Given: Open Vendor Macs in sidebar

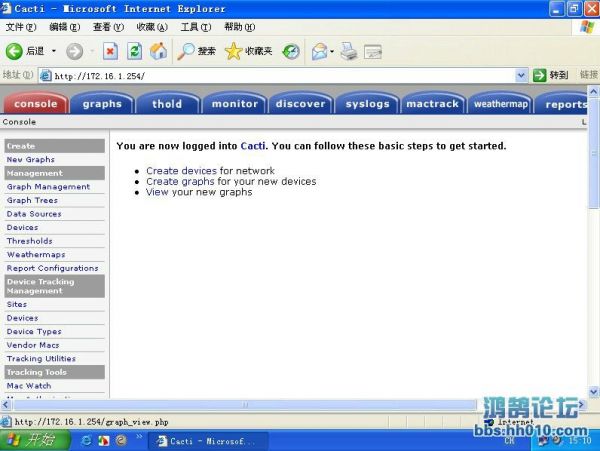Looking at the screenshot, I should coord(33,345).
